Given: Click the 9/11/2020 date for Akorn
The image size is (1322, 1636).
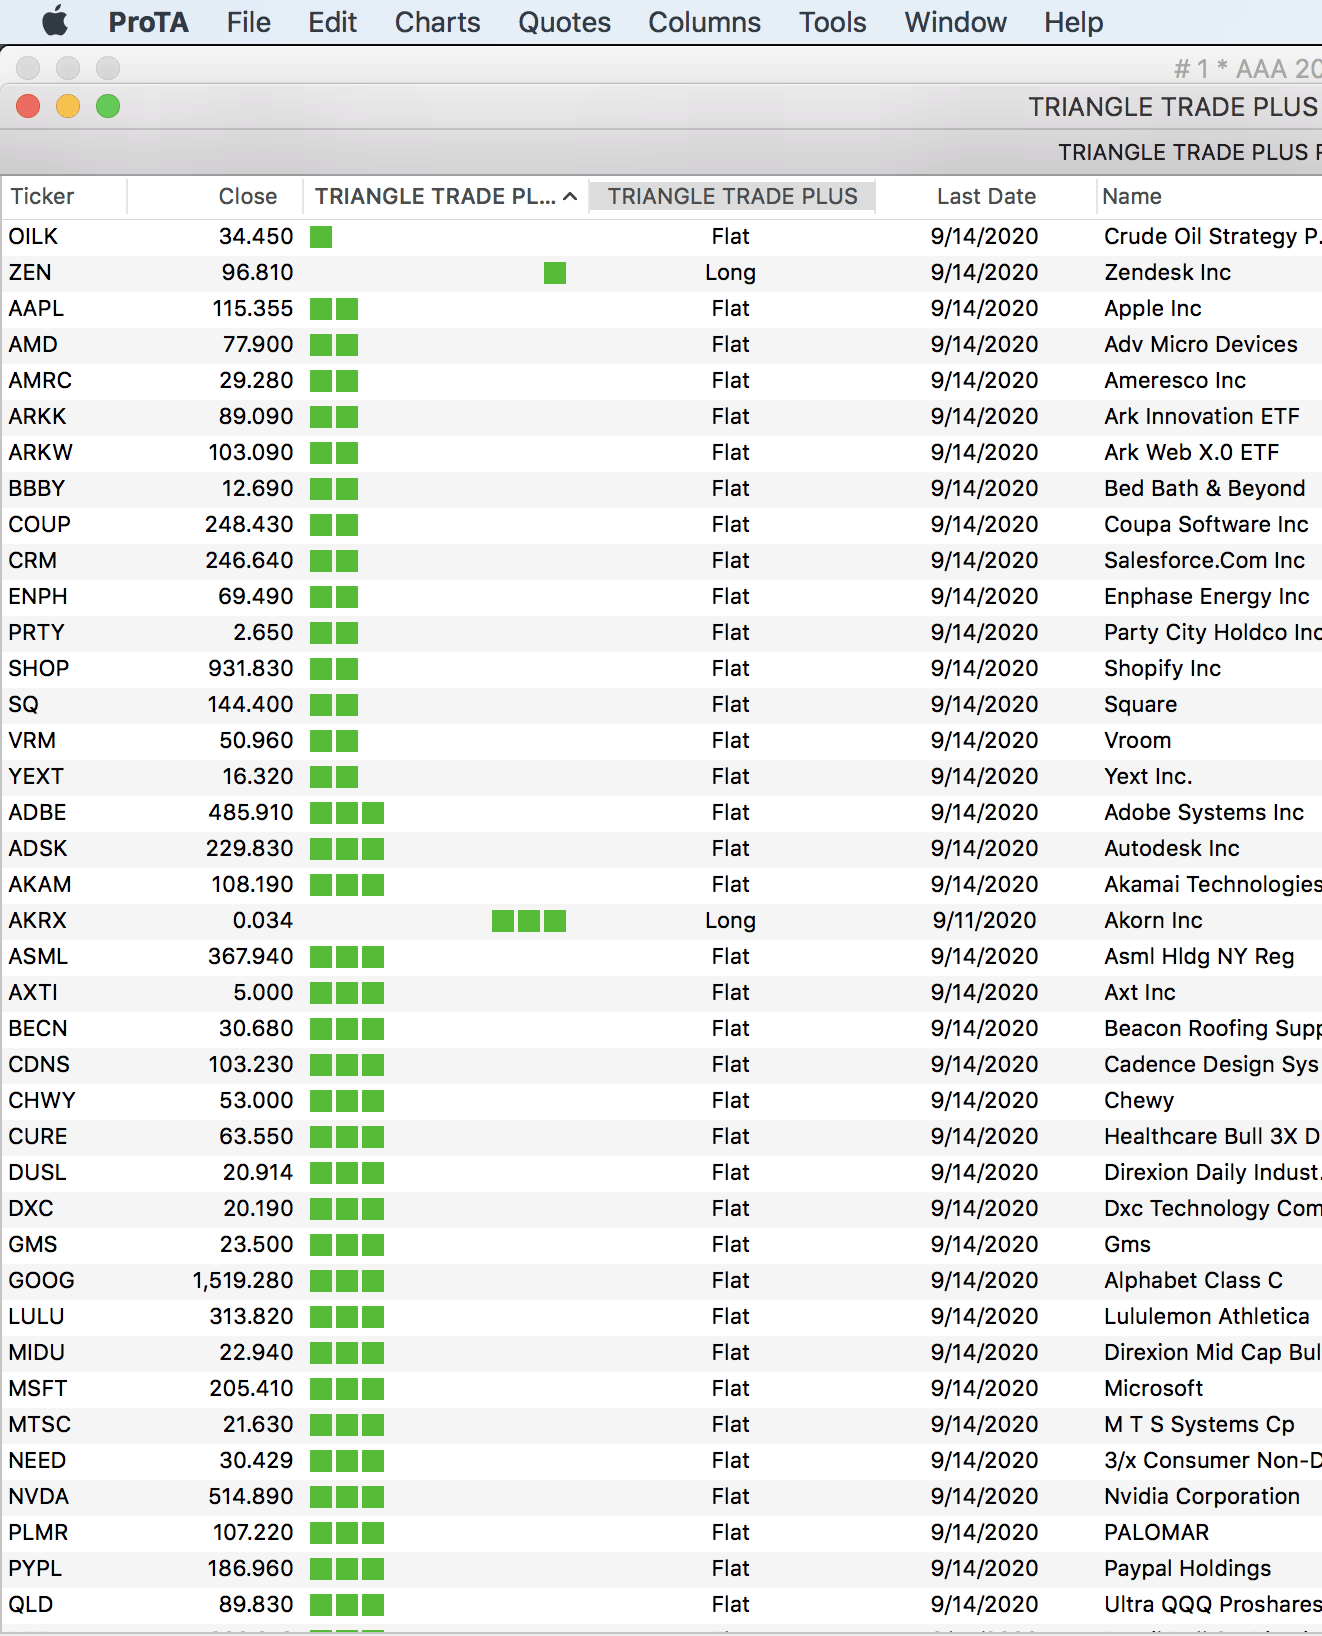Looking at the screenshot, I should [x=984, y=921].
